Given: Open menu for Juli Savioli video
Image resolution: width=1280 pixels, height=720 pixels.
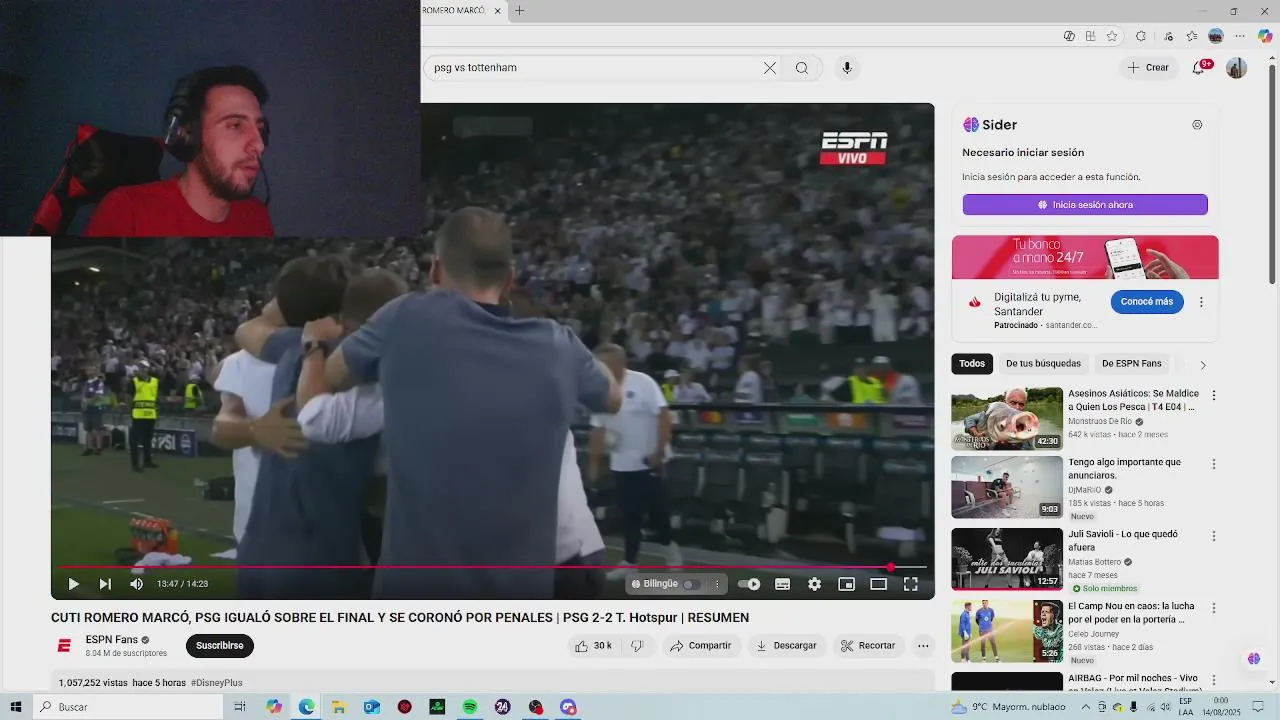Looking at the screenshot, I should pyautogui.click(x=1214, y=536).
